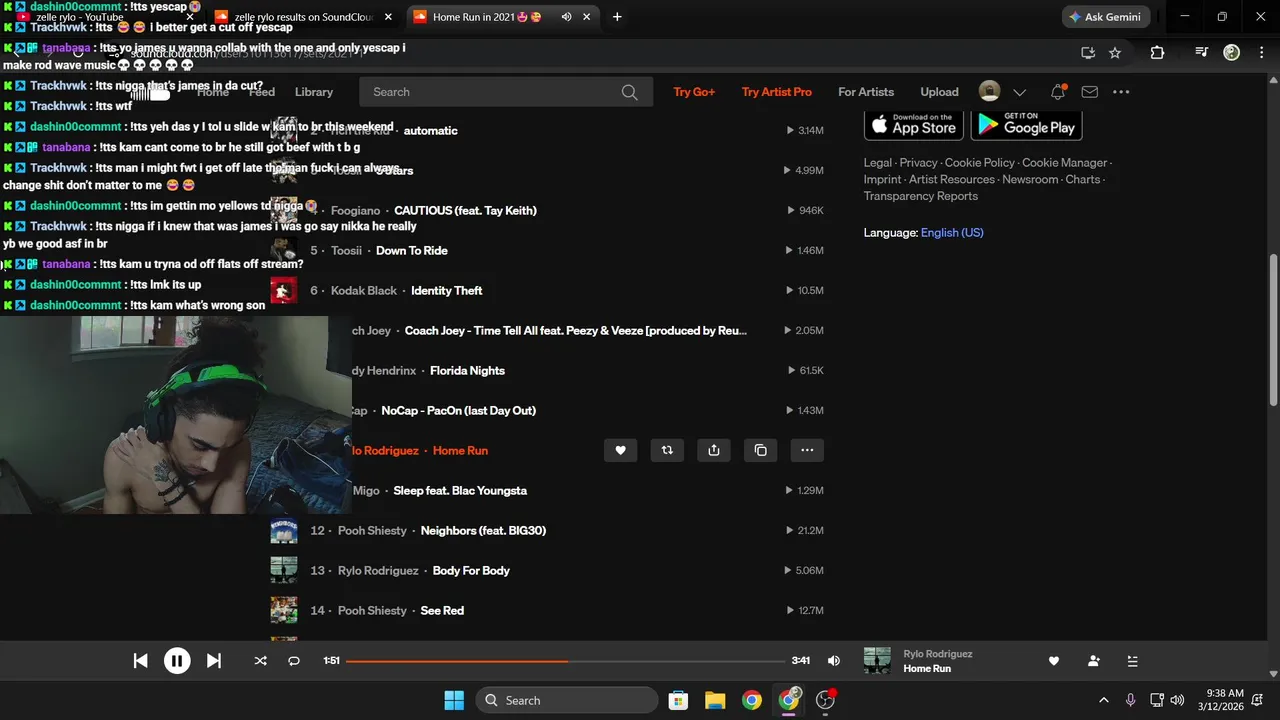Skip to next track in player
Screen dimensions: 1280x720
213,661
